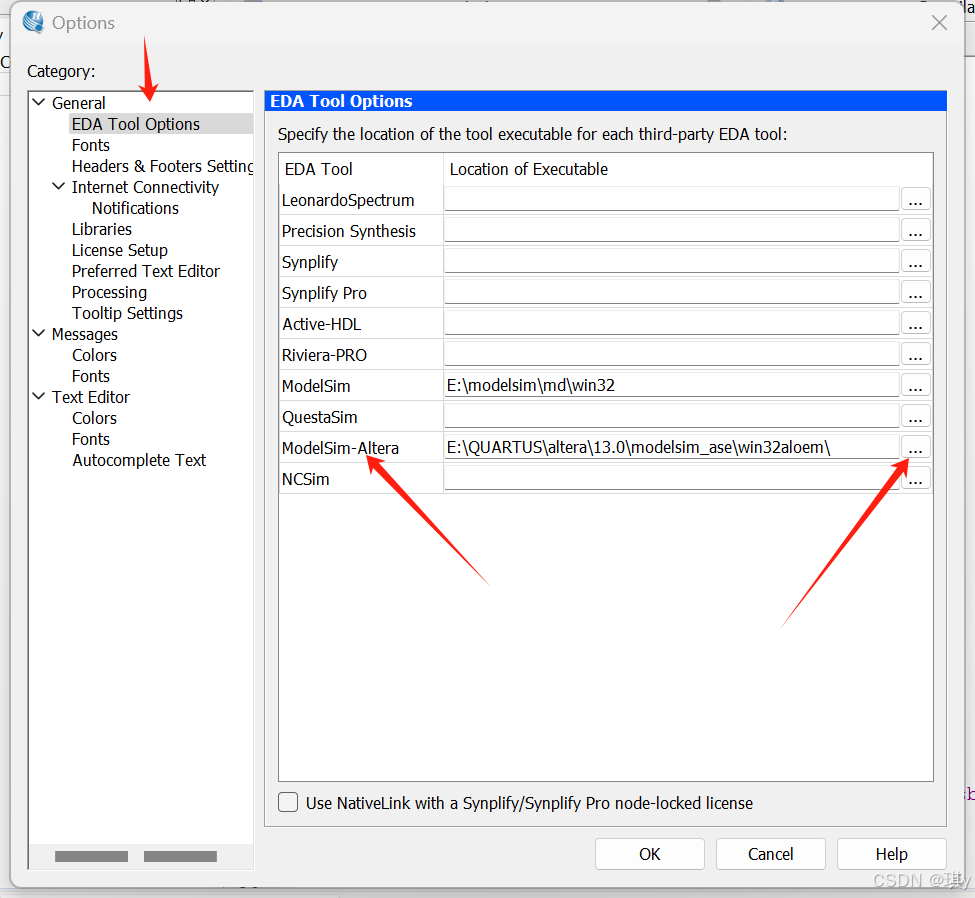This screenshot has width=975, height=898.
Task: Browse for ModelSim-Altera executable location
Action: click(x=915, y=447)
